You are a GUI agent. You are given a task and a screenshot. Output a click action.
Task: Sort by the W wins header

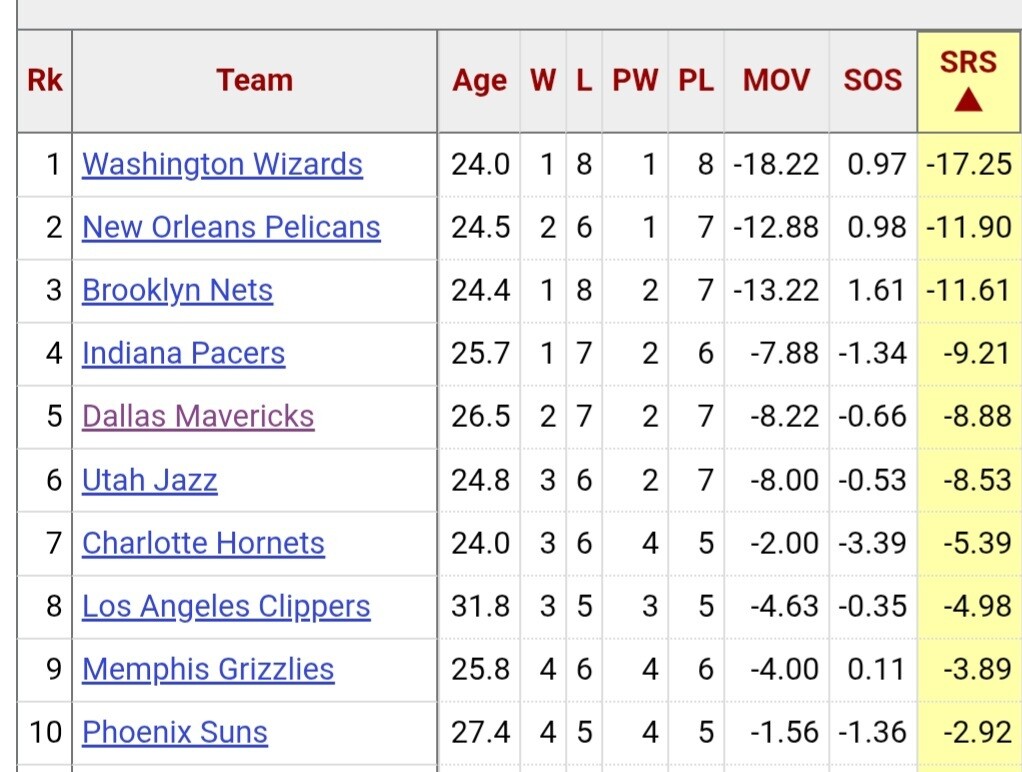[543, 81]
